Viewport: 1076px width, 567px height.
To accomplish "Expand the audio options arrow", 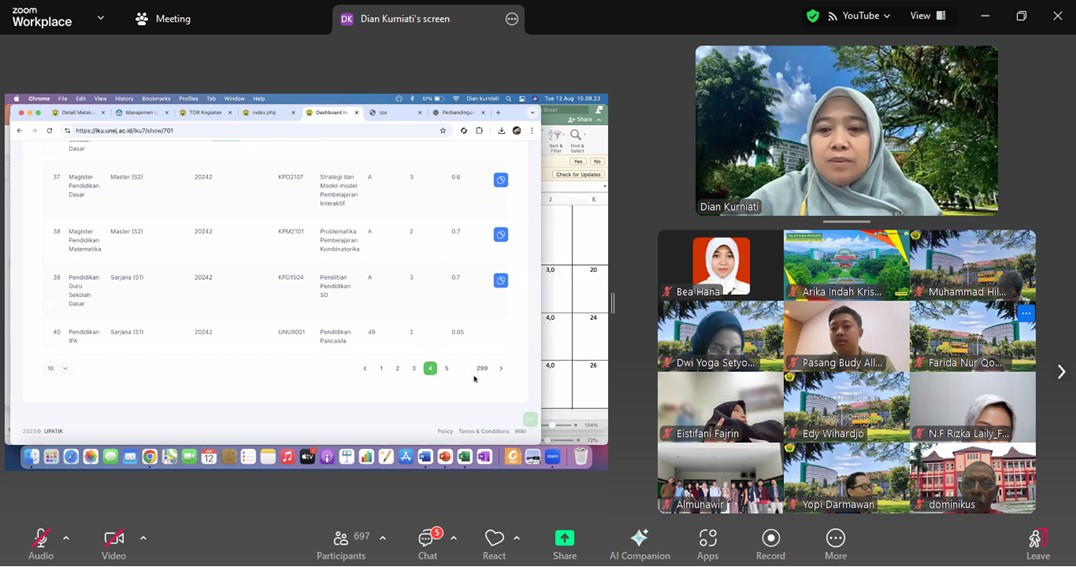I will (66, 538).
